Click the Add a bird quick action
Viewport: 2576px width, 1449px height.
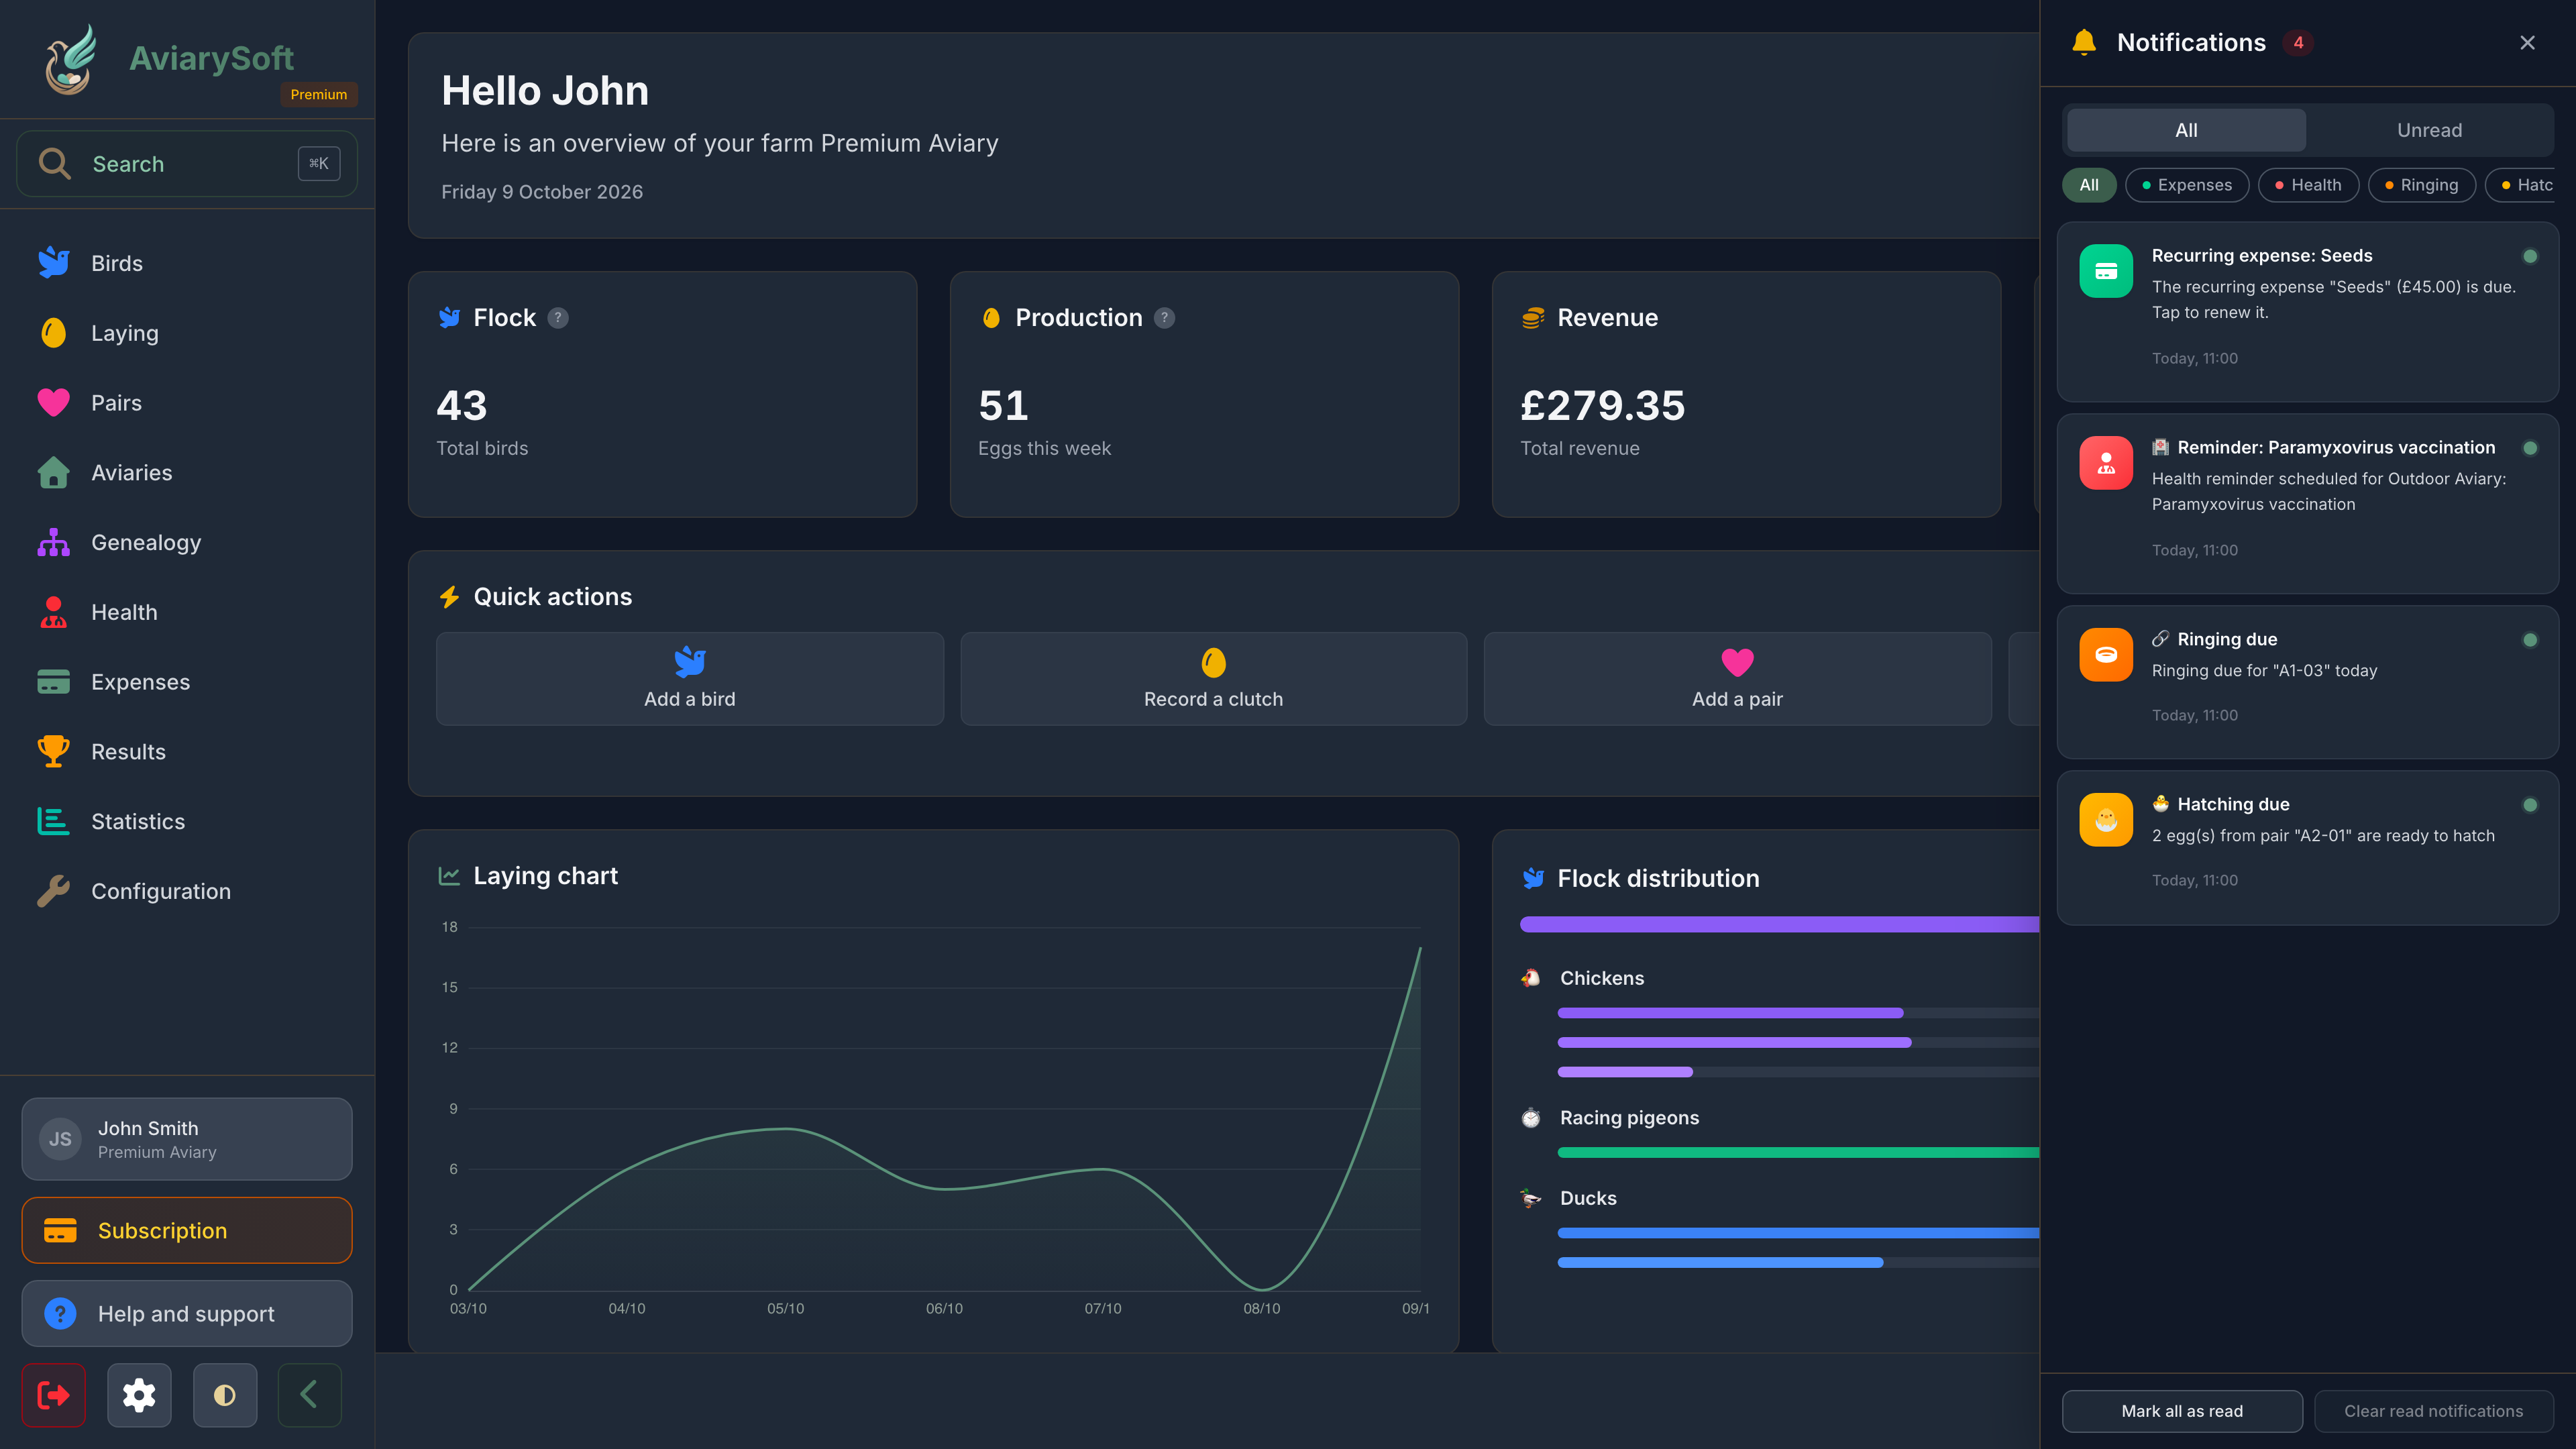(690, 679)
